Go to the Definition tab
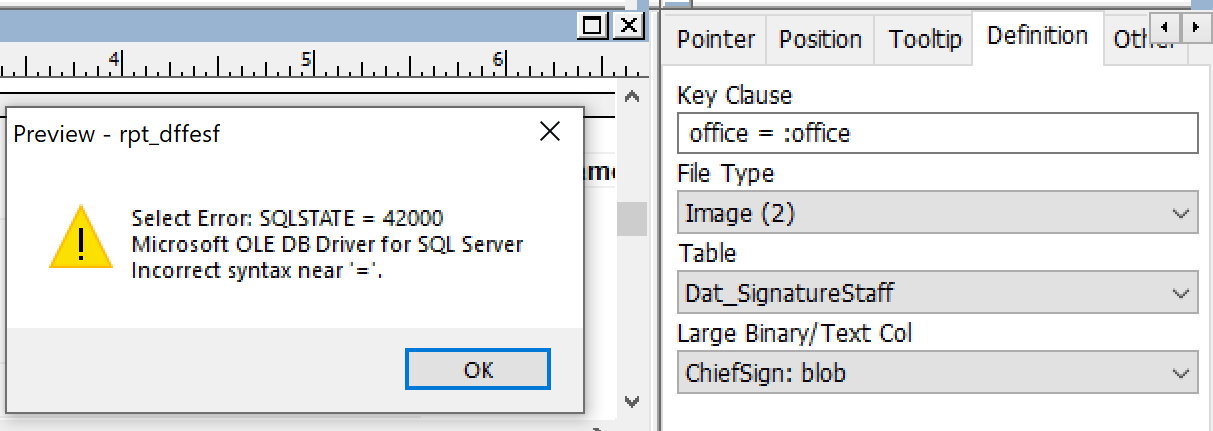 coord(1037,36)
